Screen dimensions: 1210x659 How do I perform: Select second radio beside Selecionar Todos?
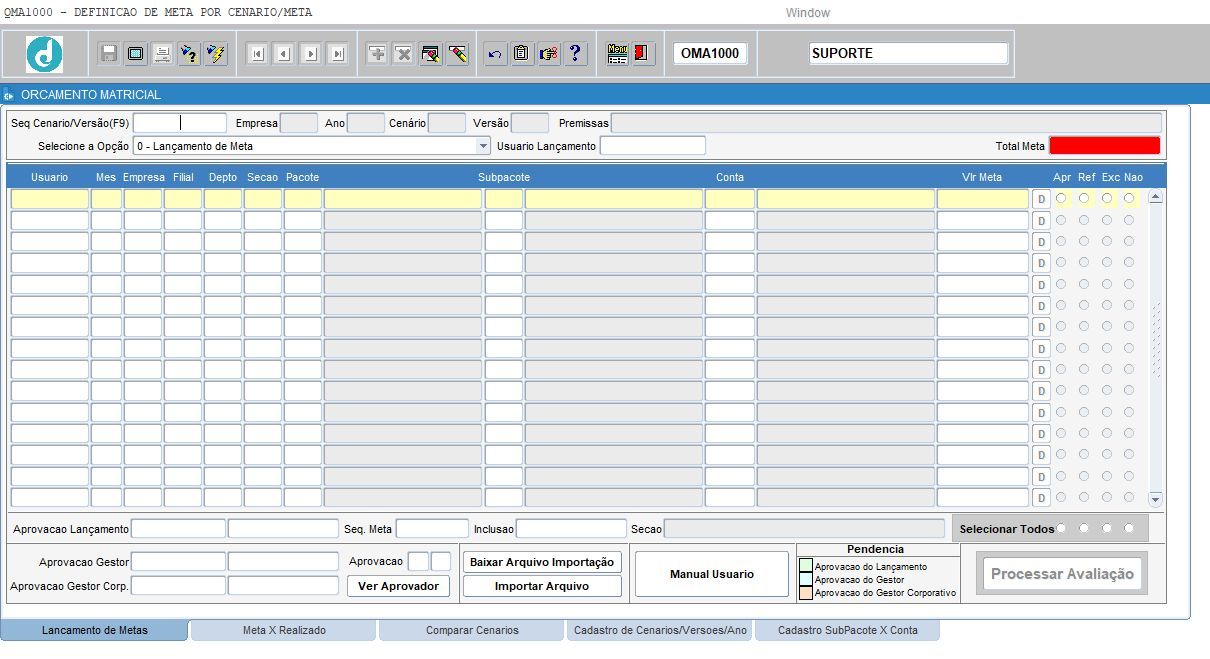[1084, 528]
